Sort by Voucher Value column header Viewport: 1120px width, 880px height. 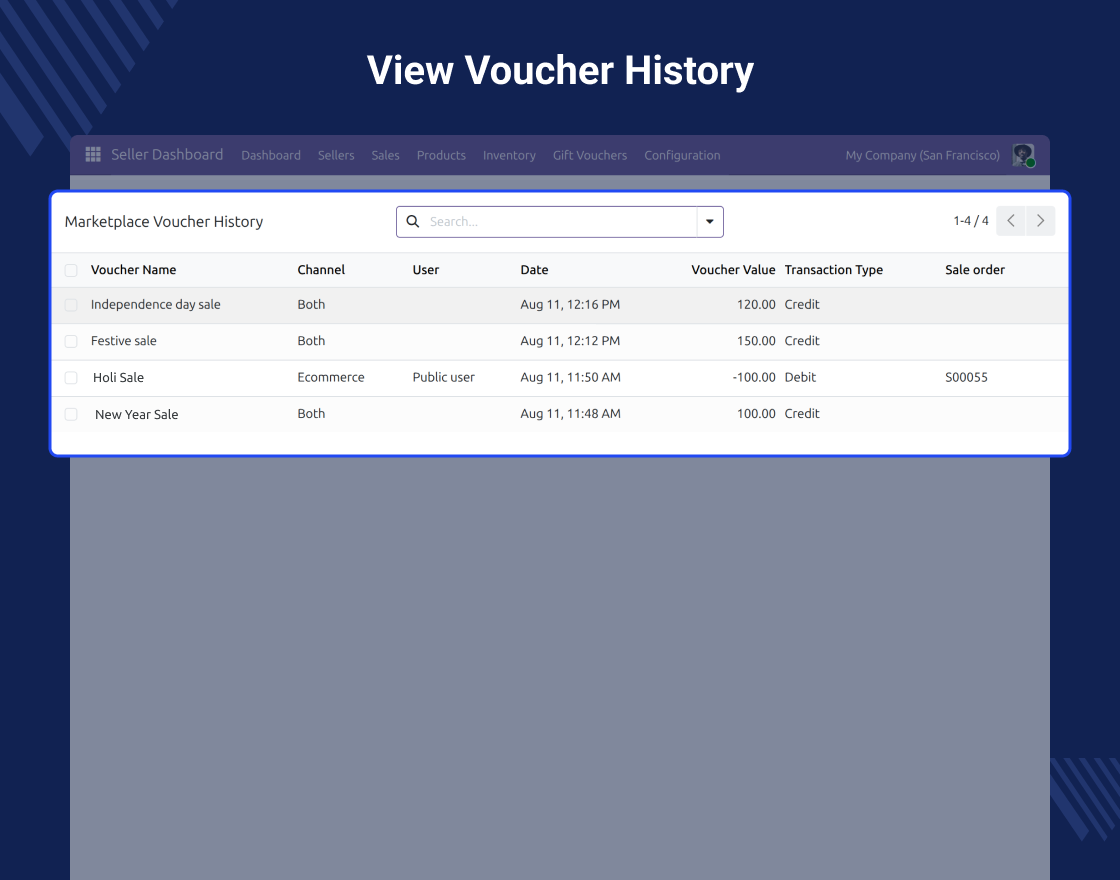click(733, 269)
